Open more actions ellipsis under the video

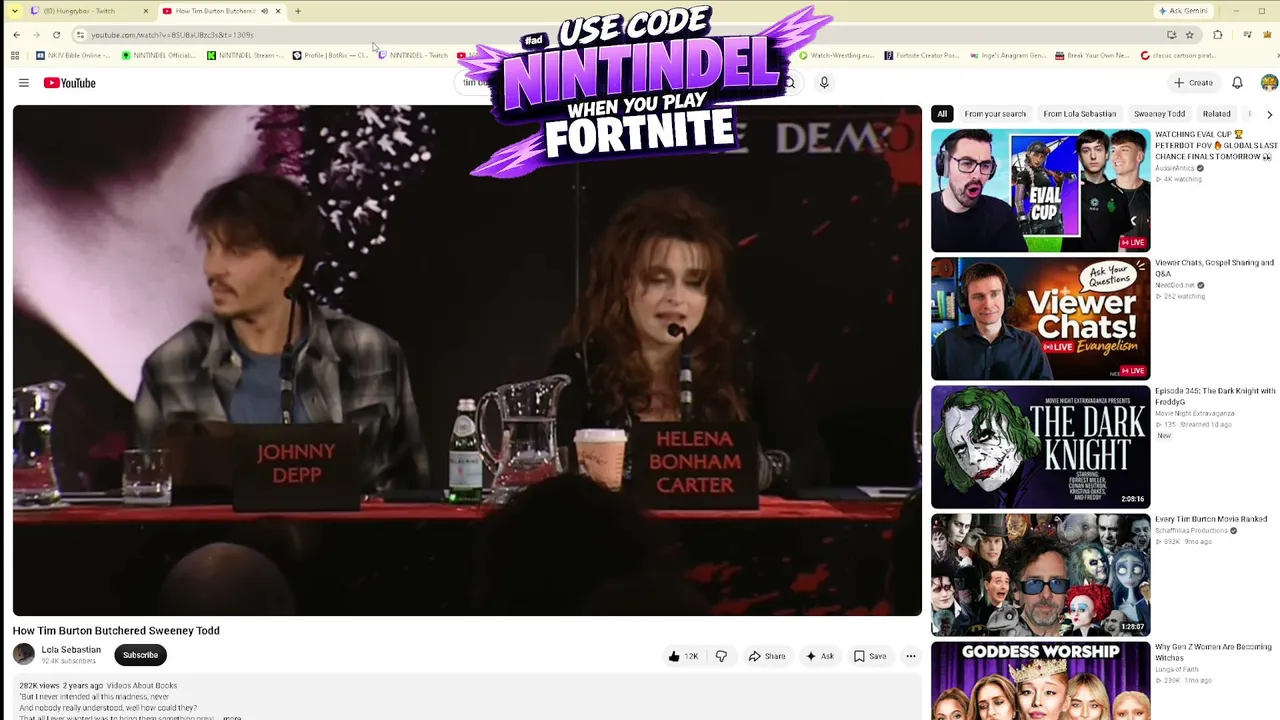[x=910, y=656]
